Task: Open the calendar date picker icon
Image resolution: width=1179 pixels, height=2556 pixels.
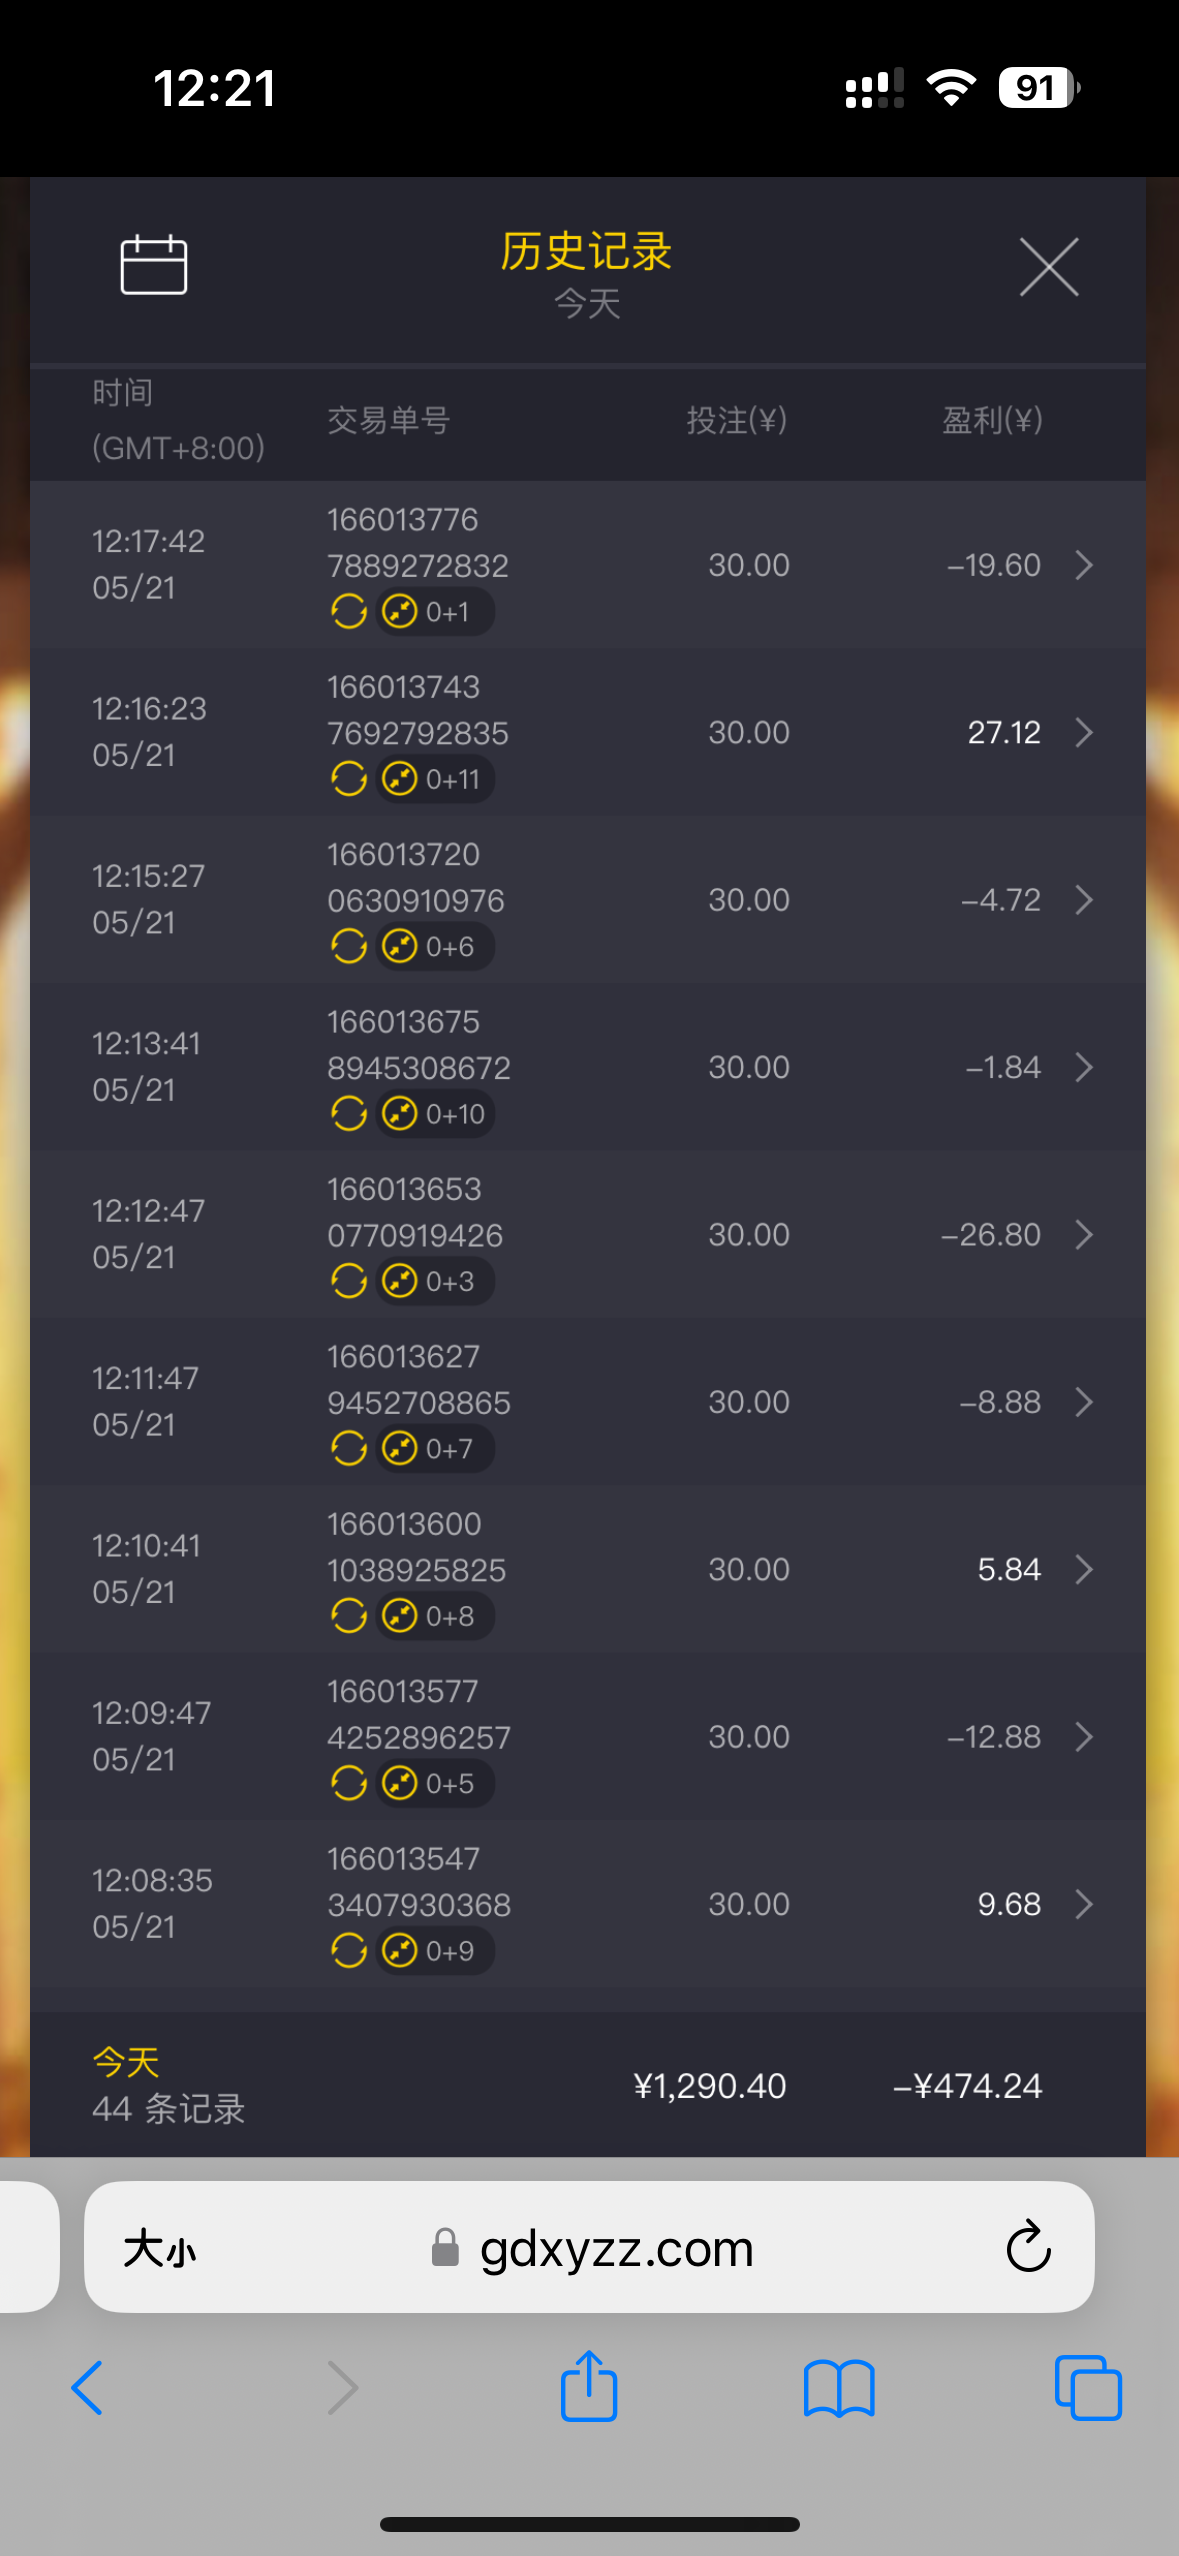Action: pyautogui.click(x=154, y=265)
